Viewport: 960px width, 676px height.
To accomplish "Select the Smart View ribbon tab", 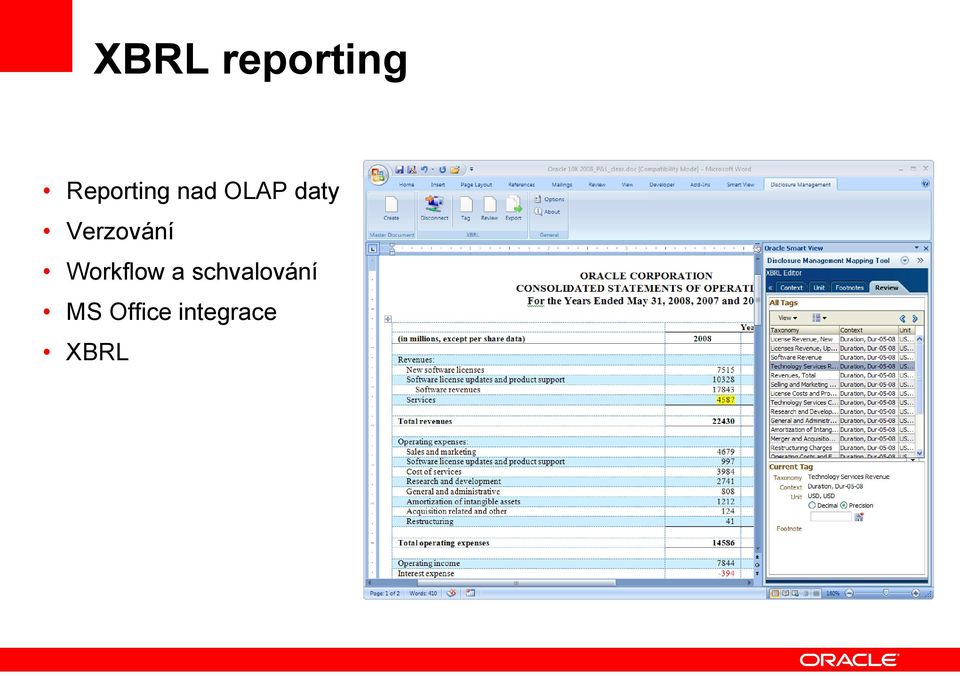I will [x=740, y=184].
